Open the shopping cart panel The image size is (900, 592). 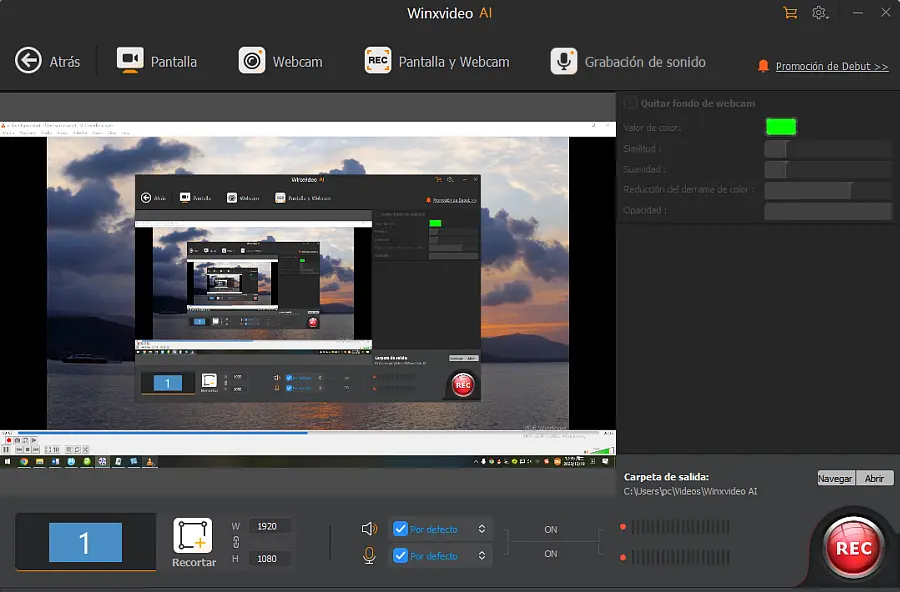click(789, 13)
